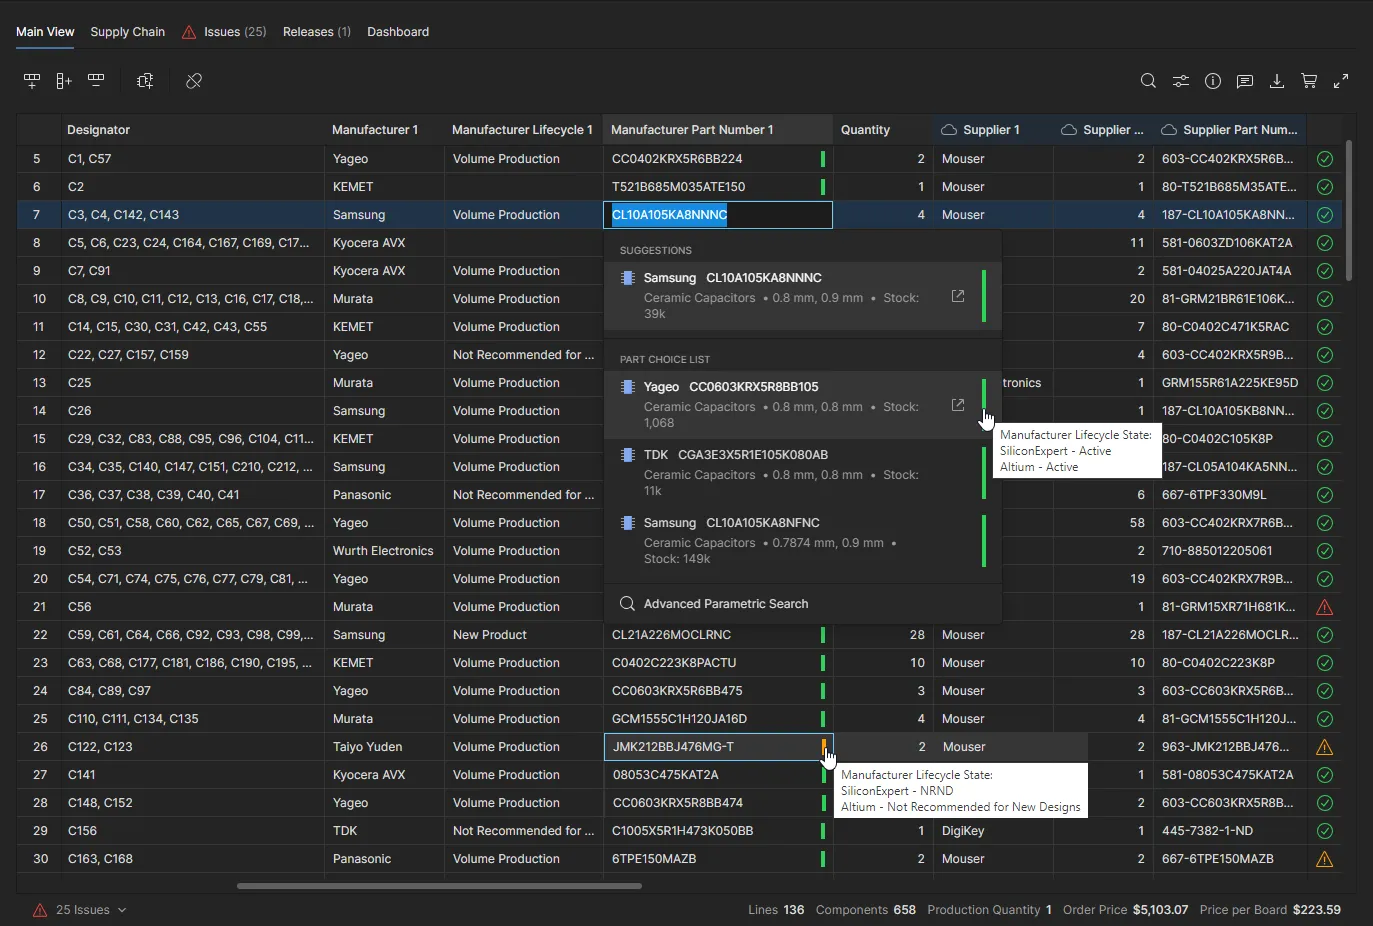Click the add component chip icon

145,81
